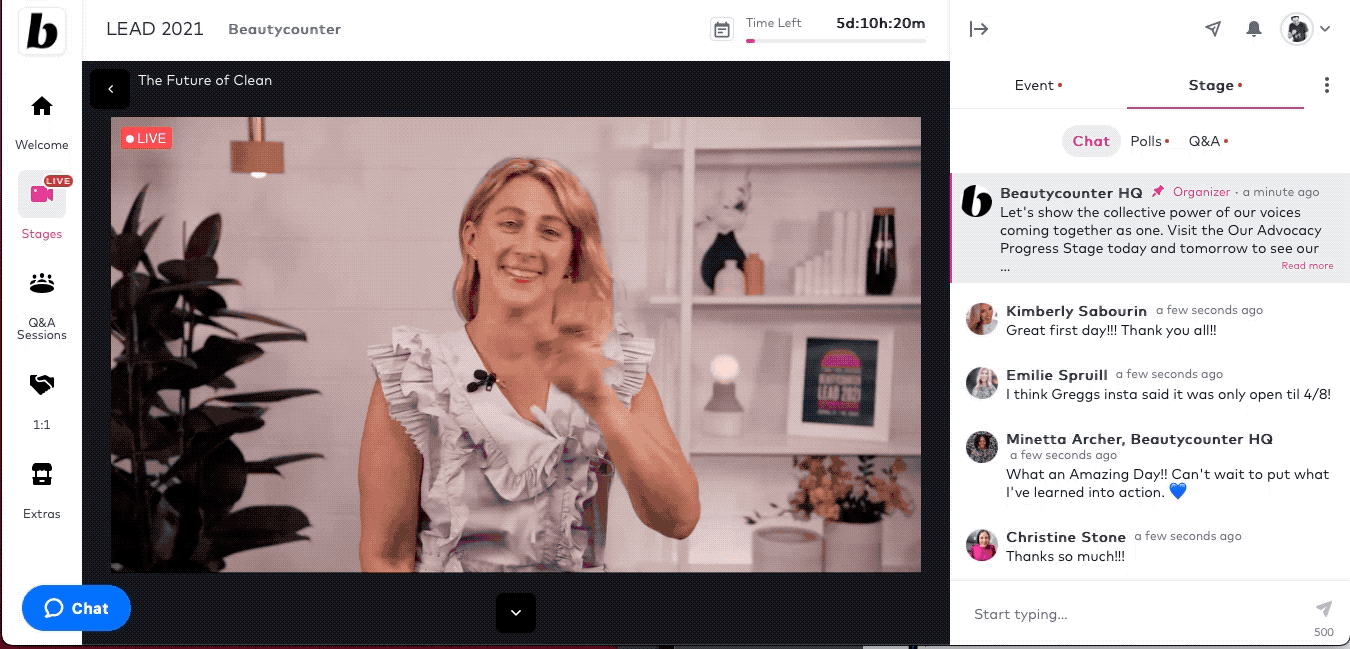Click the Beautycounter HQ organizer avatar
This screenshot has width=1350, height=649.
point(976,200)
